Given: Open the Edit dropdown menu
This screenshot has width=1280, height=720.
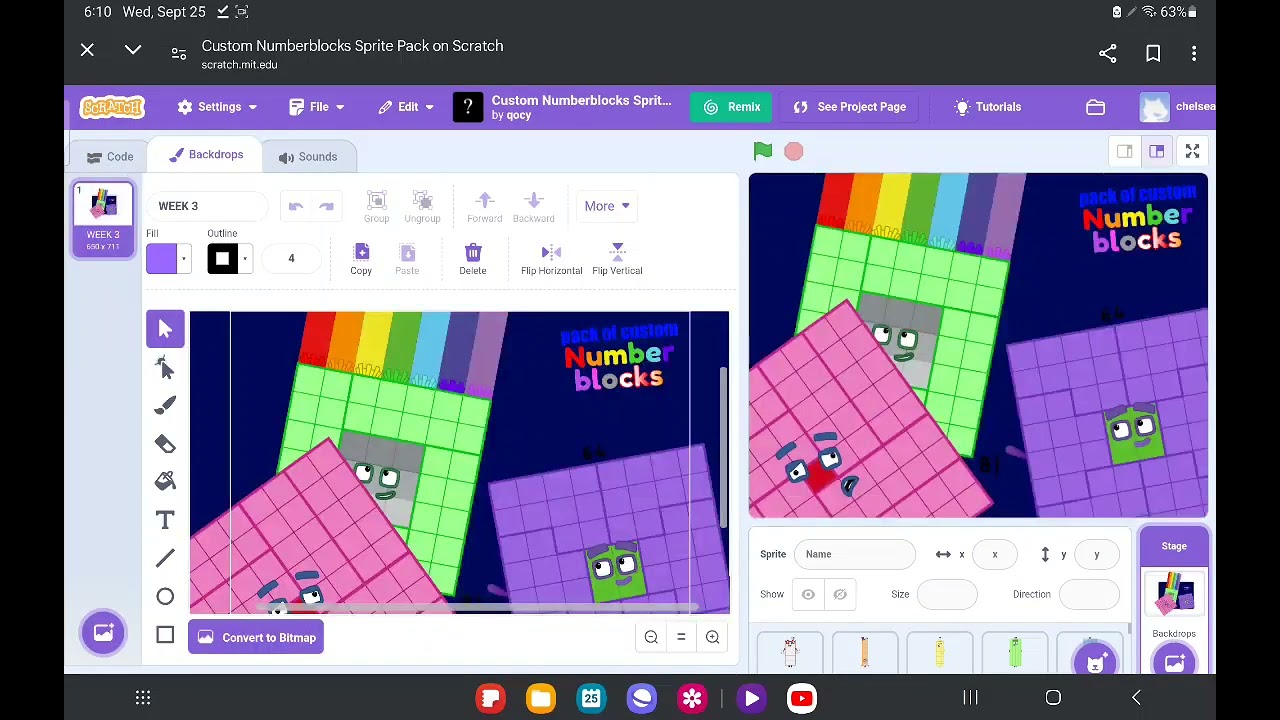Looking at the screenshot, I should (406, 107).
